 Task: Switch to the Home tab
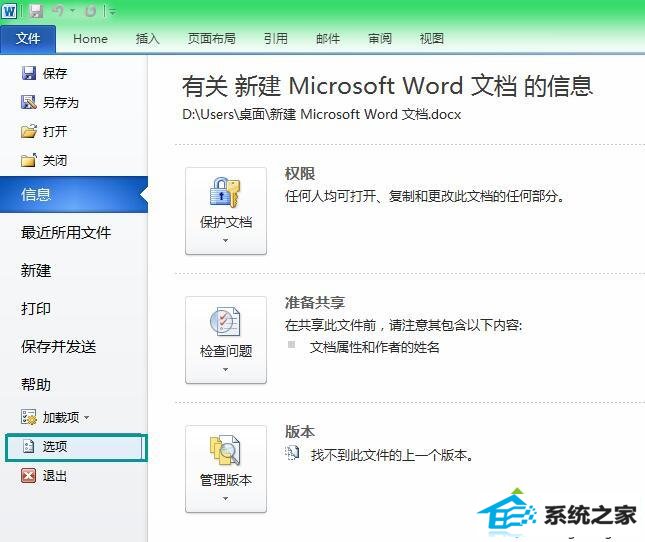click(x=90, y=39)
